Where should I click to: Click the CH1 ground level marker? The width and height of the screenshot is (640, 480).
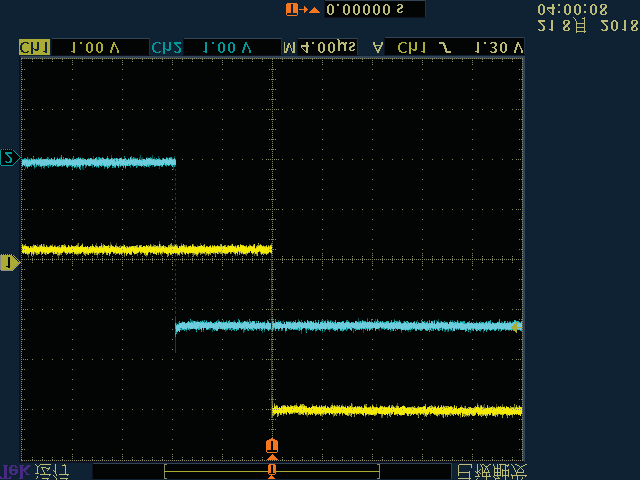click(9, 262)
